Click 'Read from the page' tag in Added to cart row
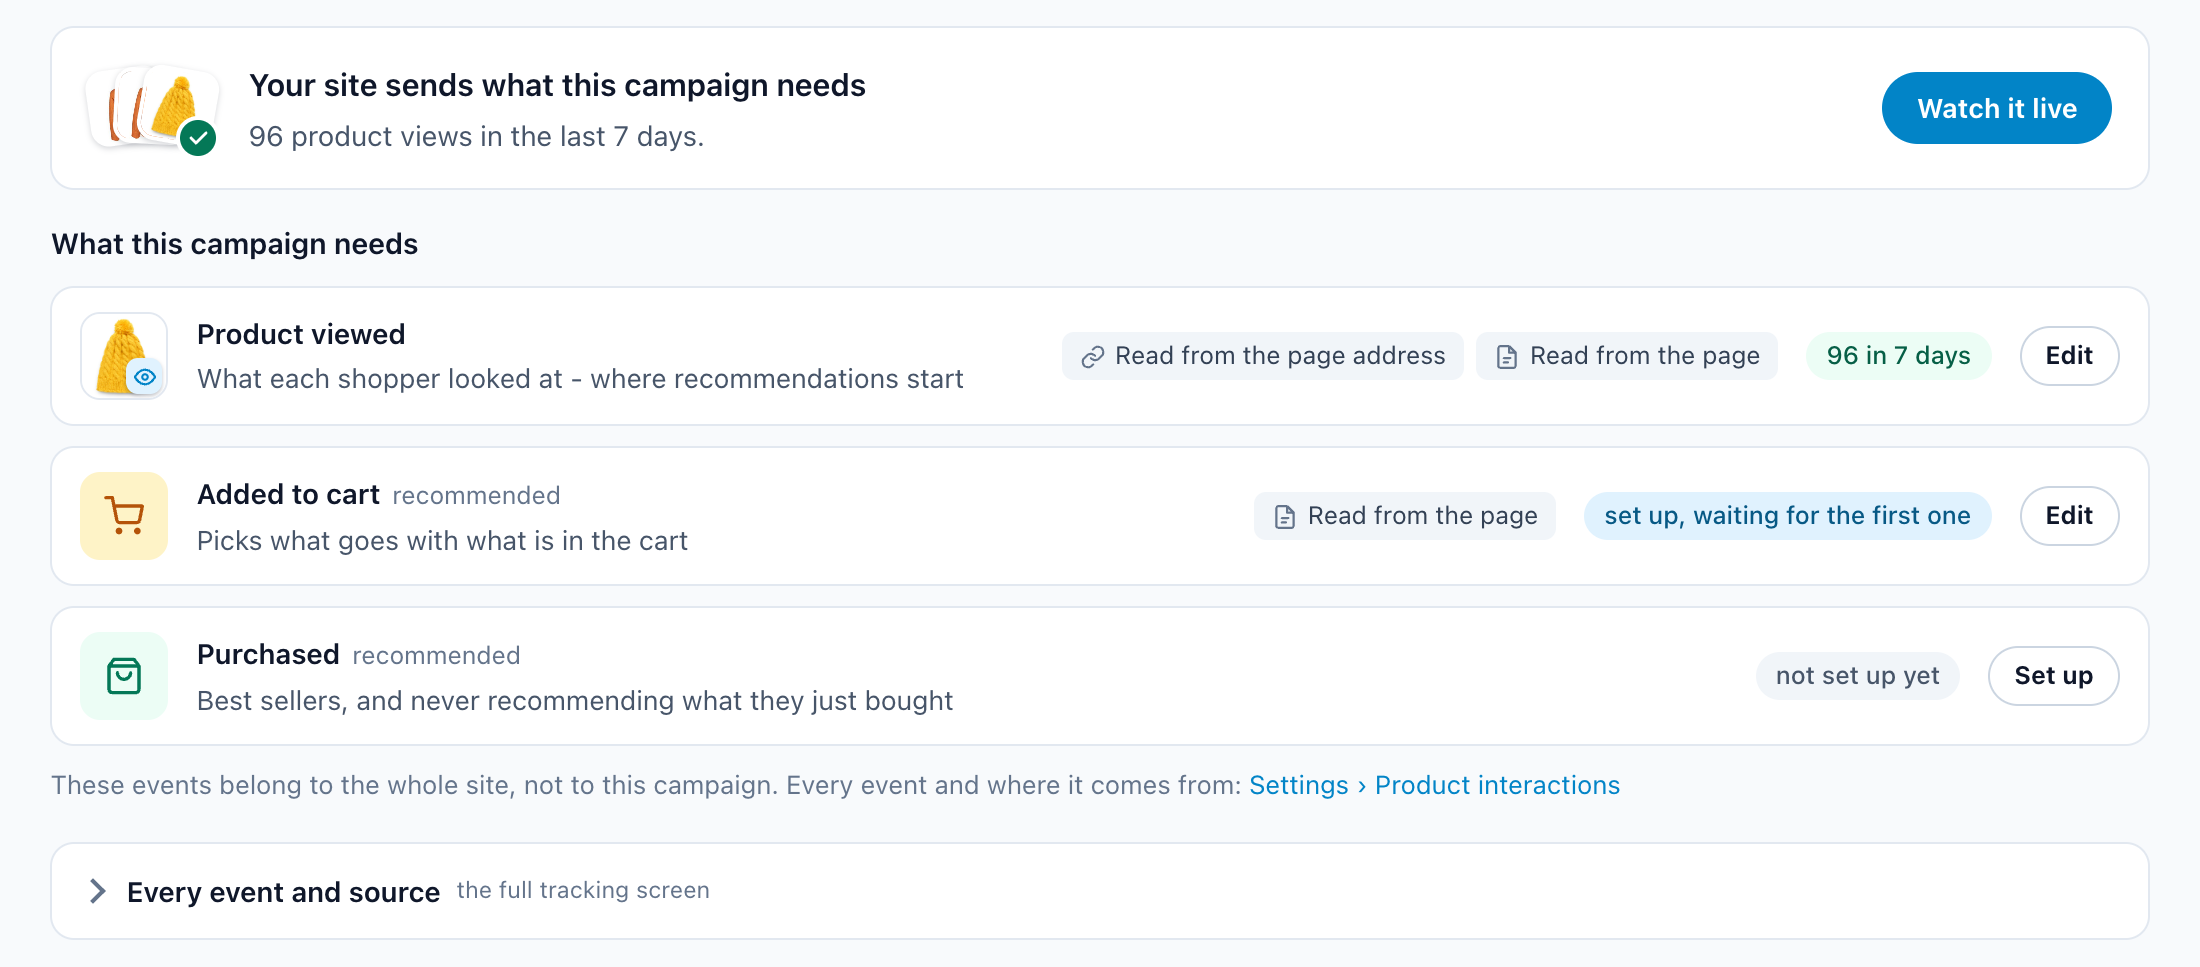This screenshot has height=967, width=2200. tap(1404, 516)
